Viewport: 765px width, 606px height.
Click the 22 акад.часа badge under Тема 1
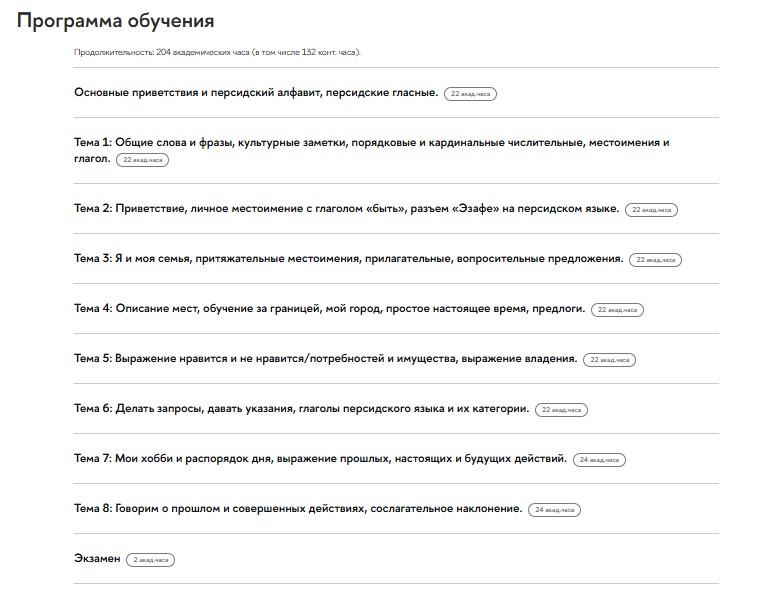[142, 160]
